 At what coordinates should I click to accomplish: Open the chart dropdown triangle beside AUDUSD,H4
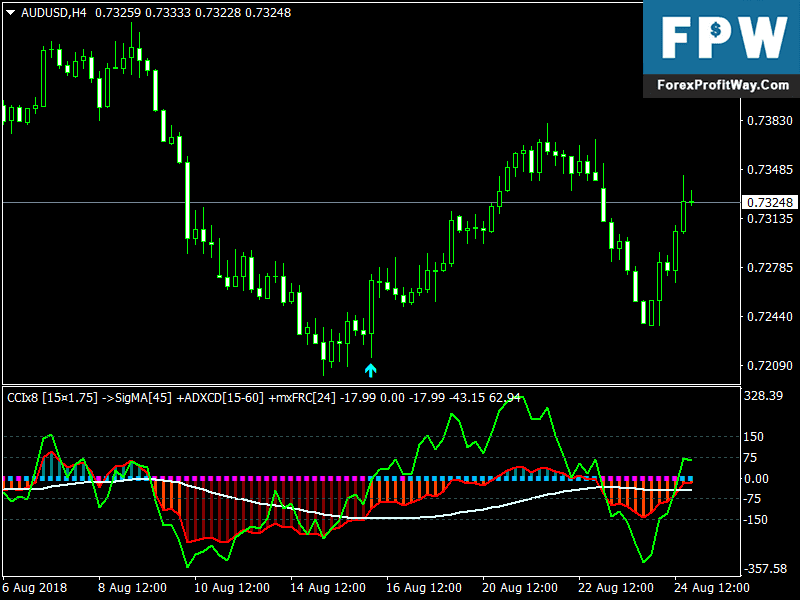(x=10, y=13)
